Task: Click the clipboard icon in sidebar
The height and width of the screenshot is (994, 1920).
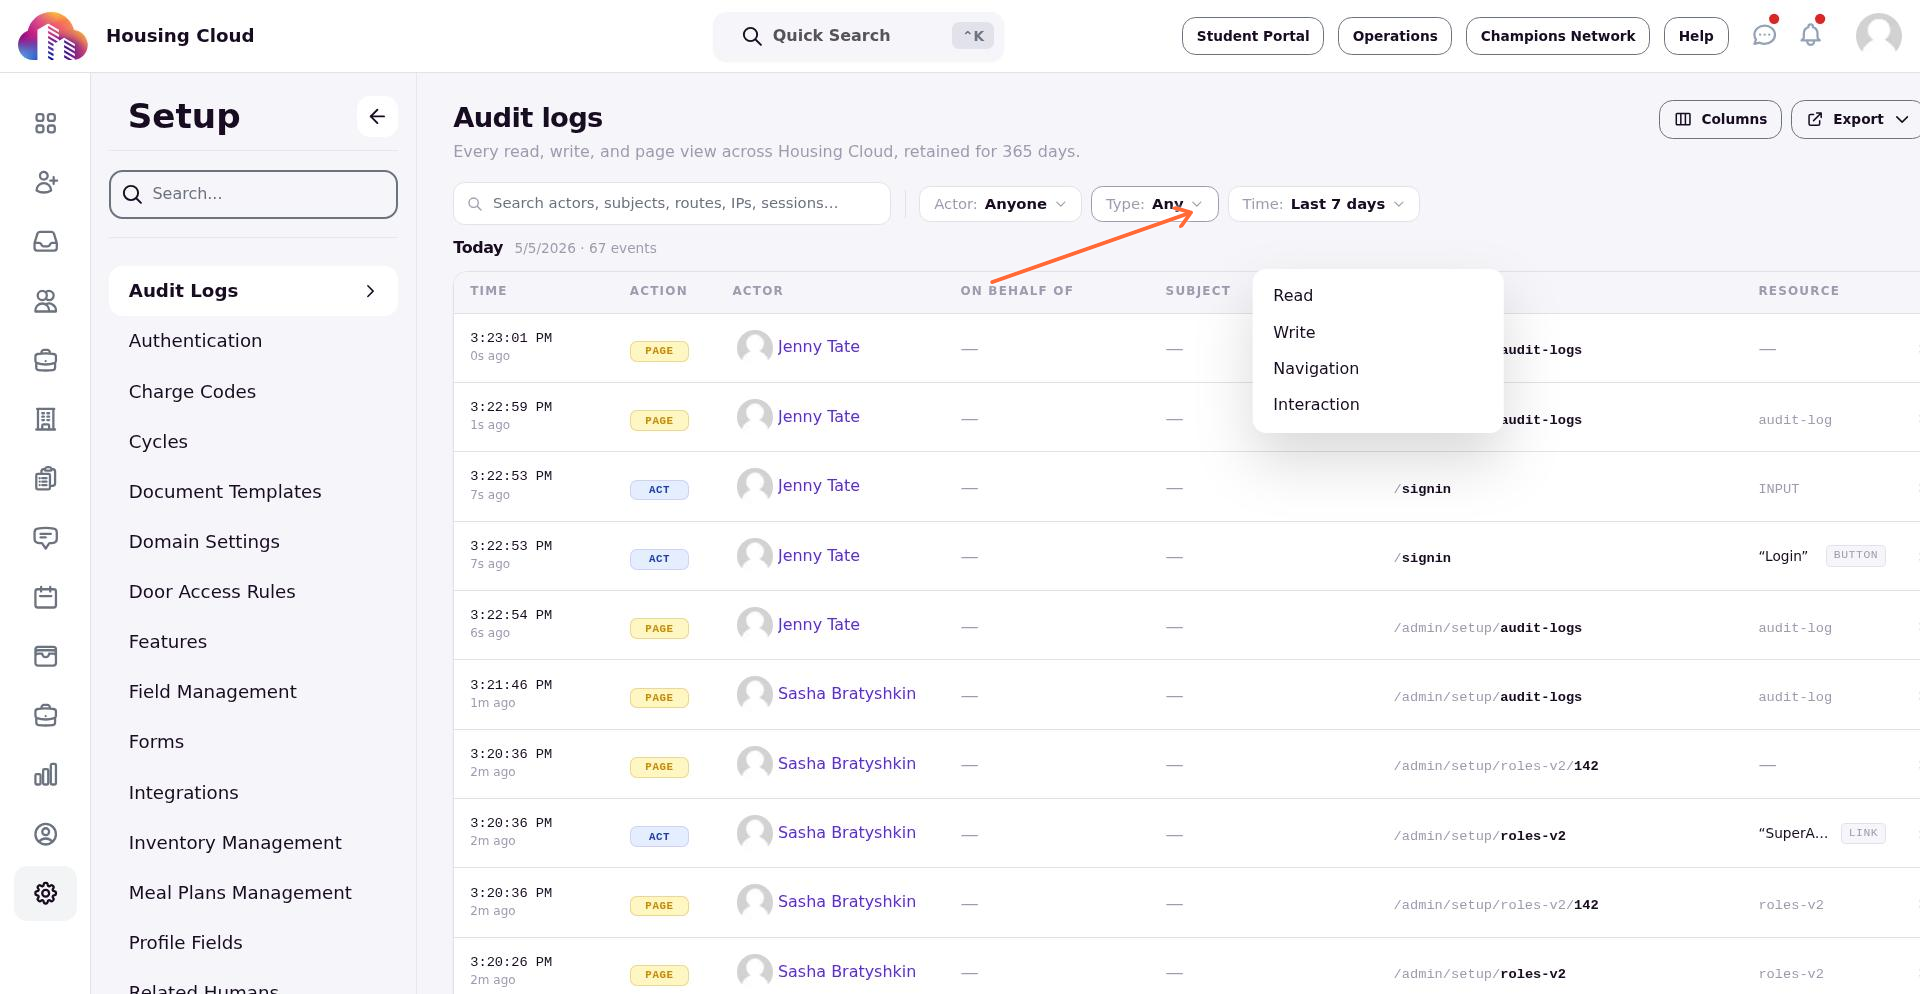Action: tap(45, 479)
